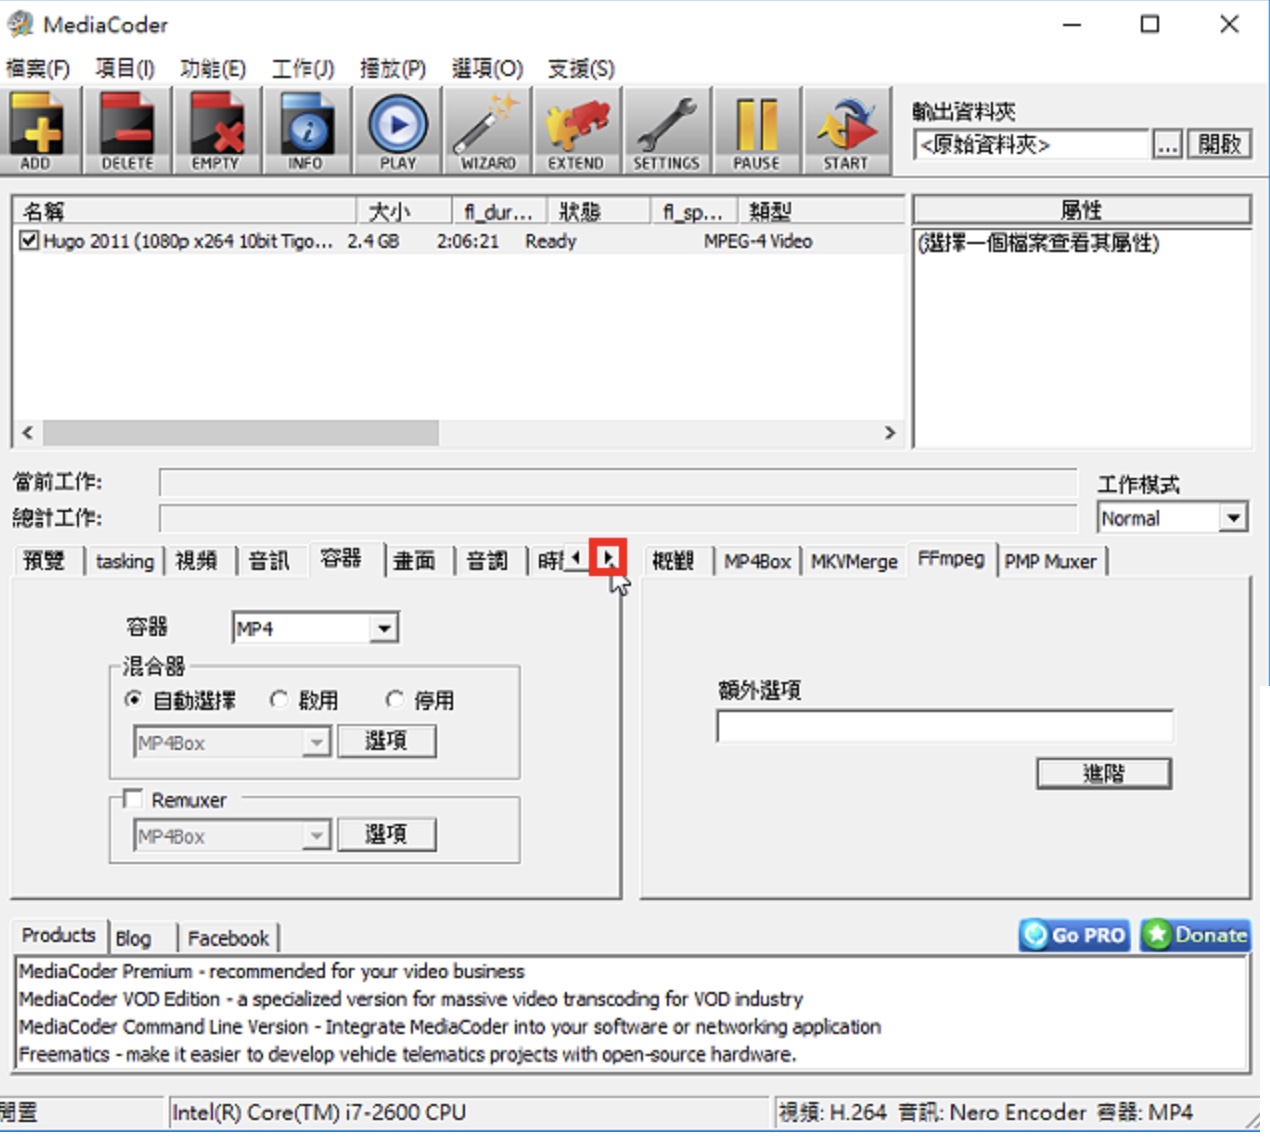
Task: Click the DELETE toolbar icon
Action: pos(127,131)
